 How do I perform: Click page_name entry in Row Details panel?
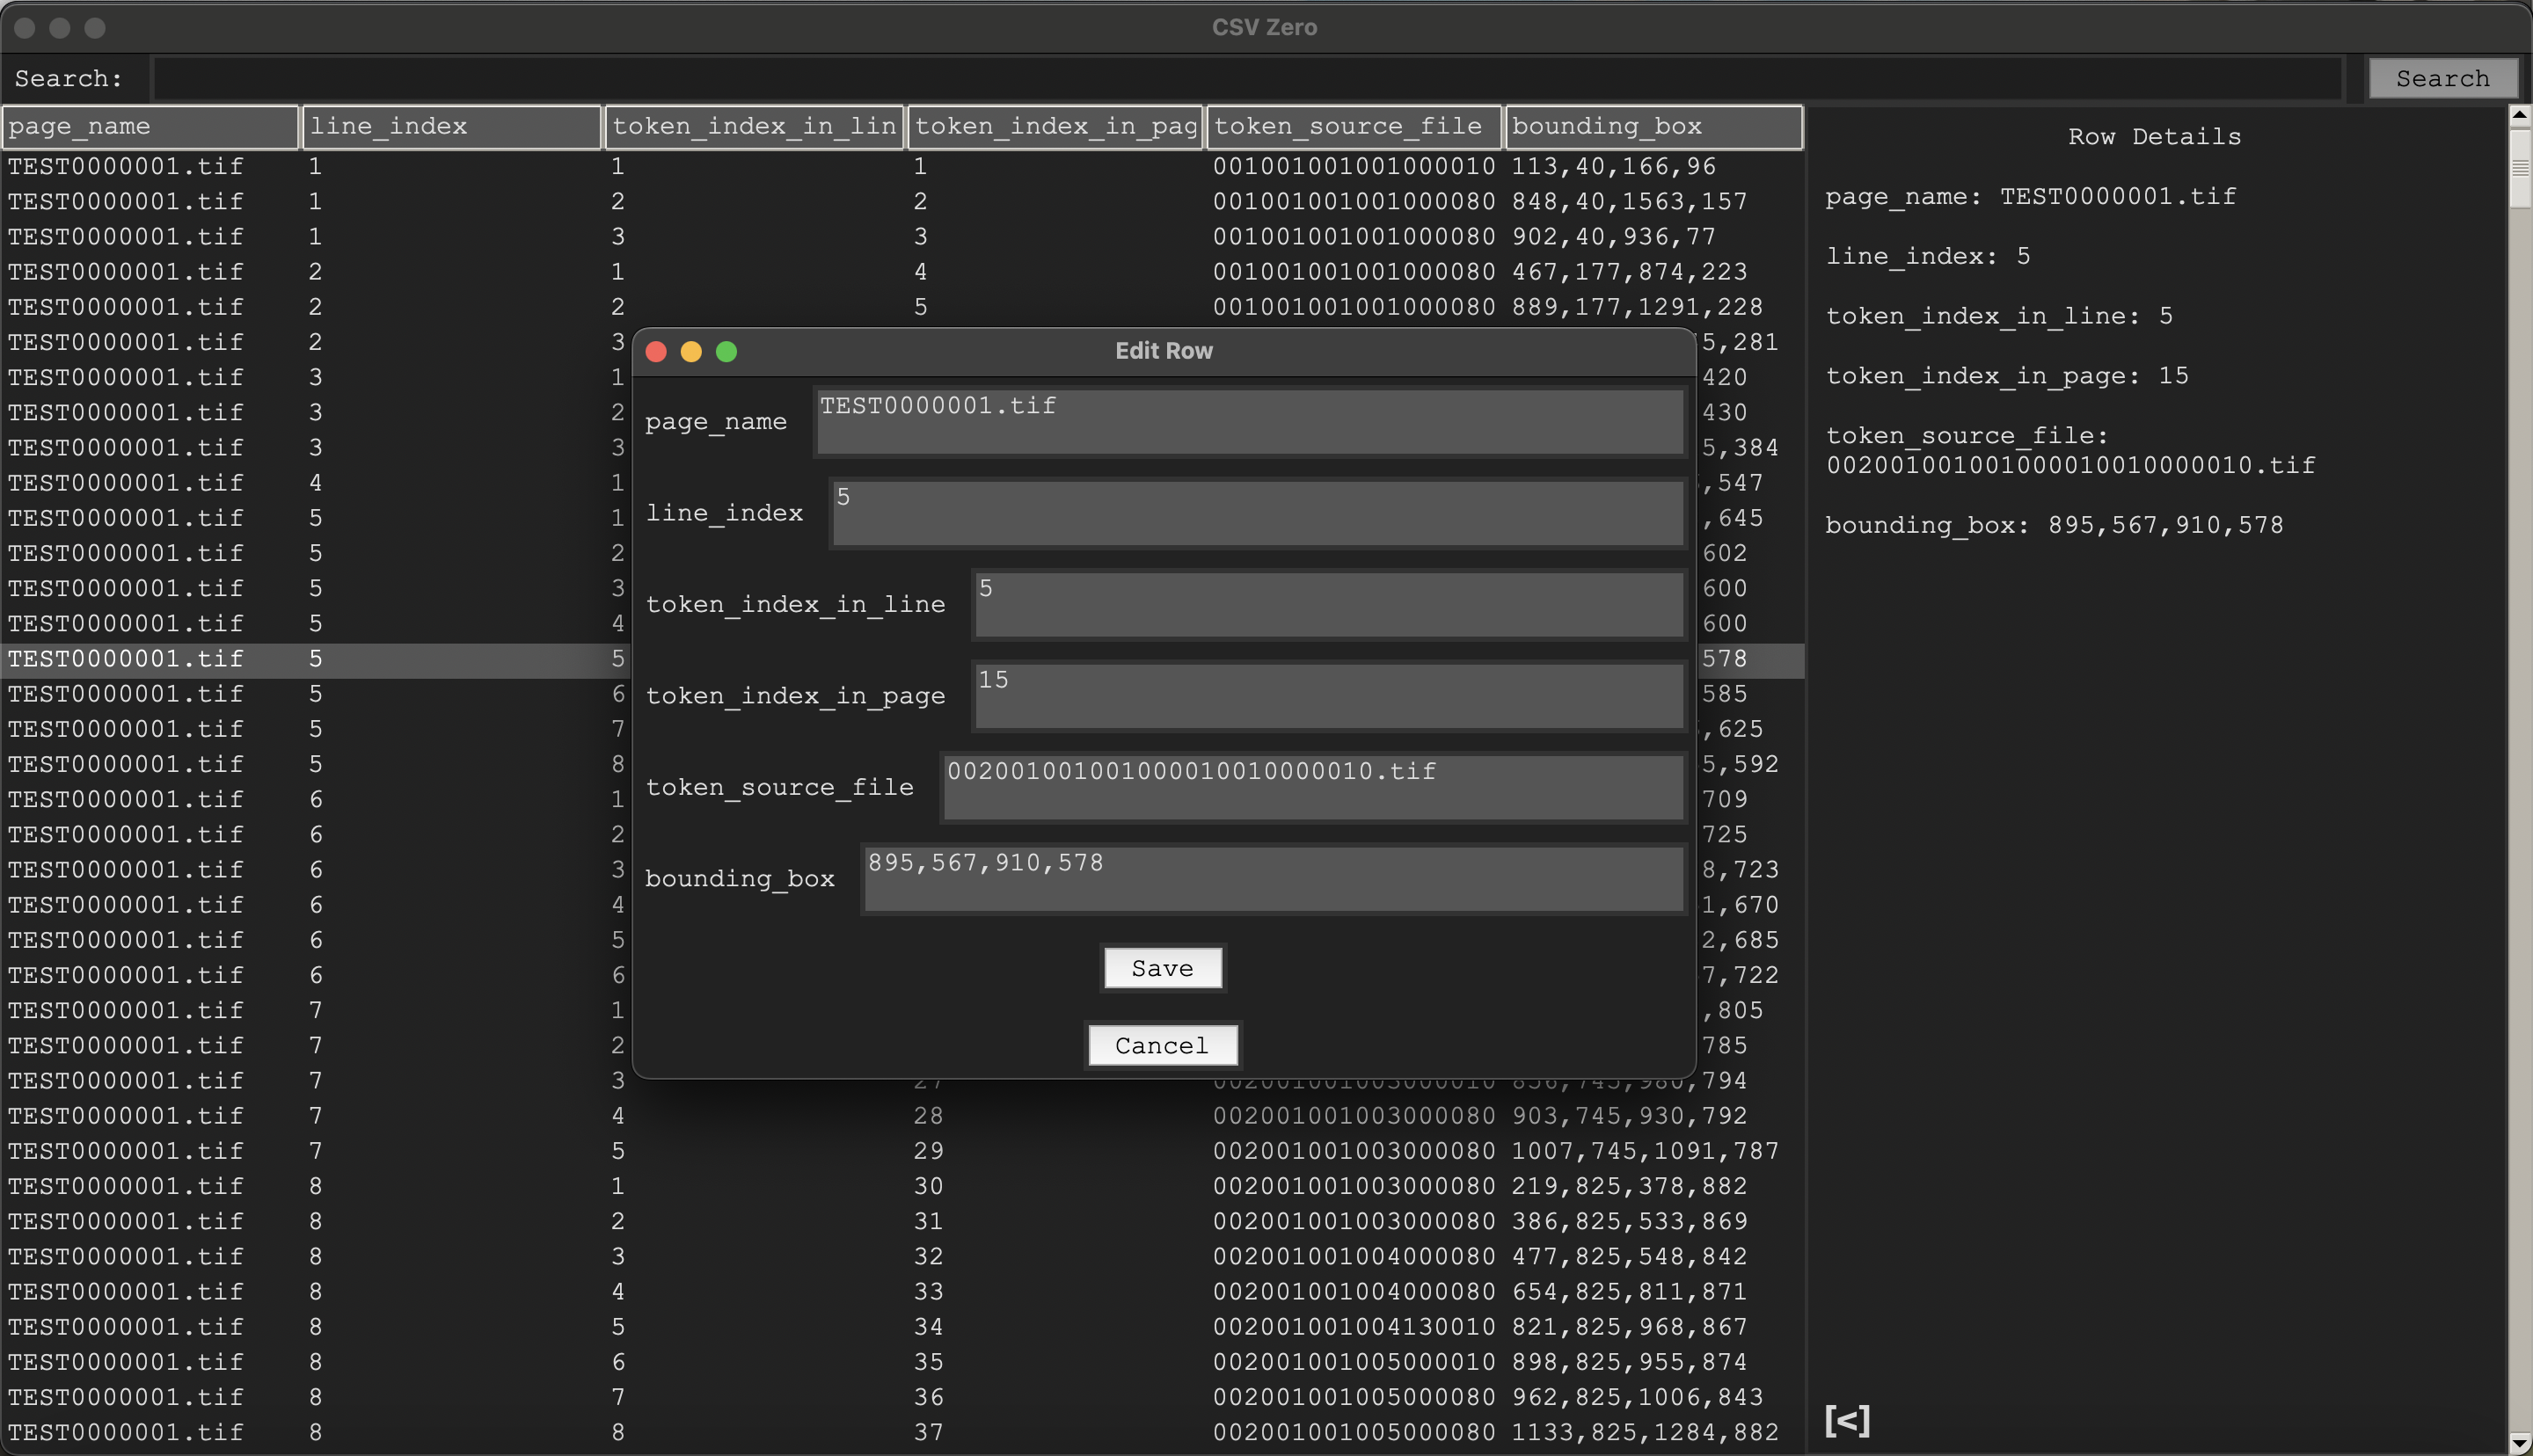pyautogui.click(x=2030, y=197)
